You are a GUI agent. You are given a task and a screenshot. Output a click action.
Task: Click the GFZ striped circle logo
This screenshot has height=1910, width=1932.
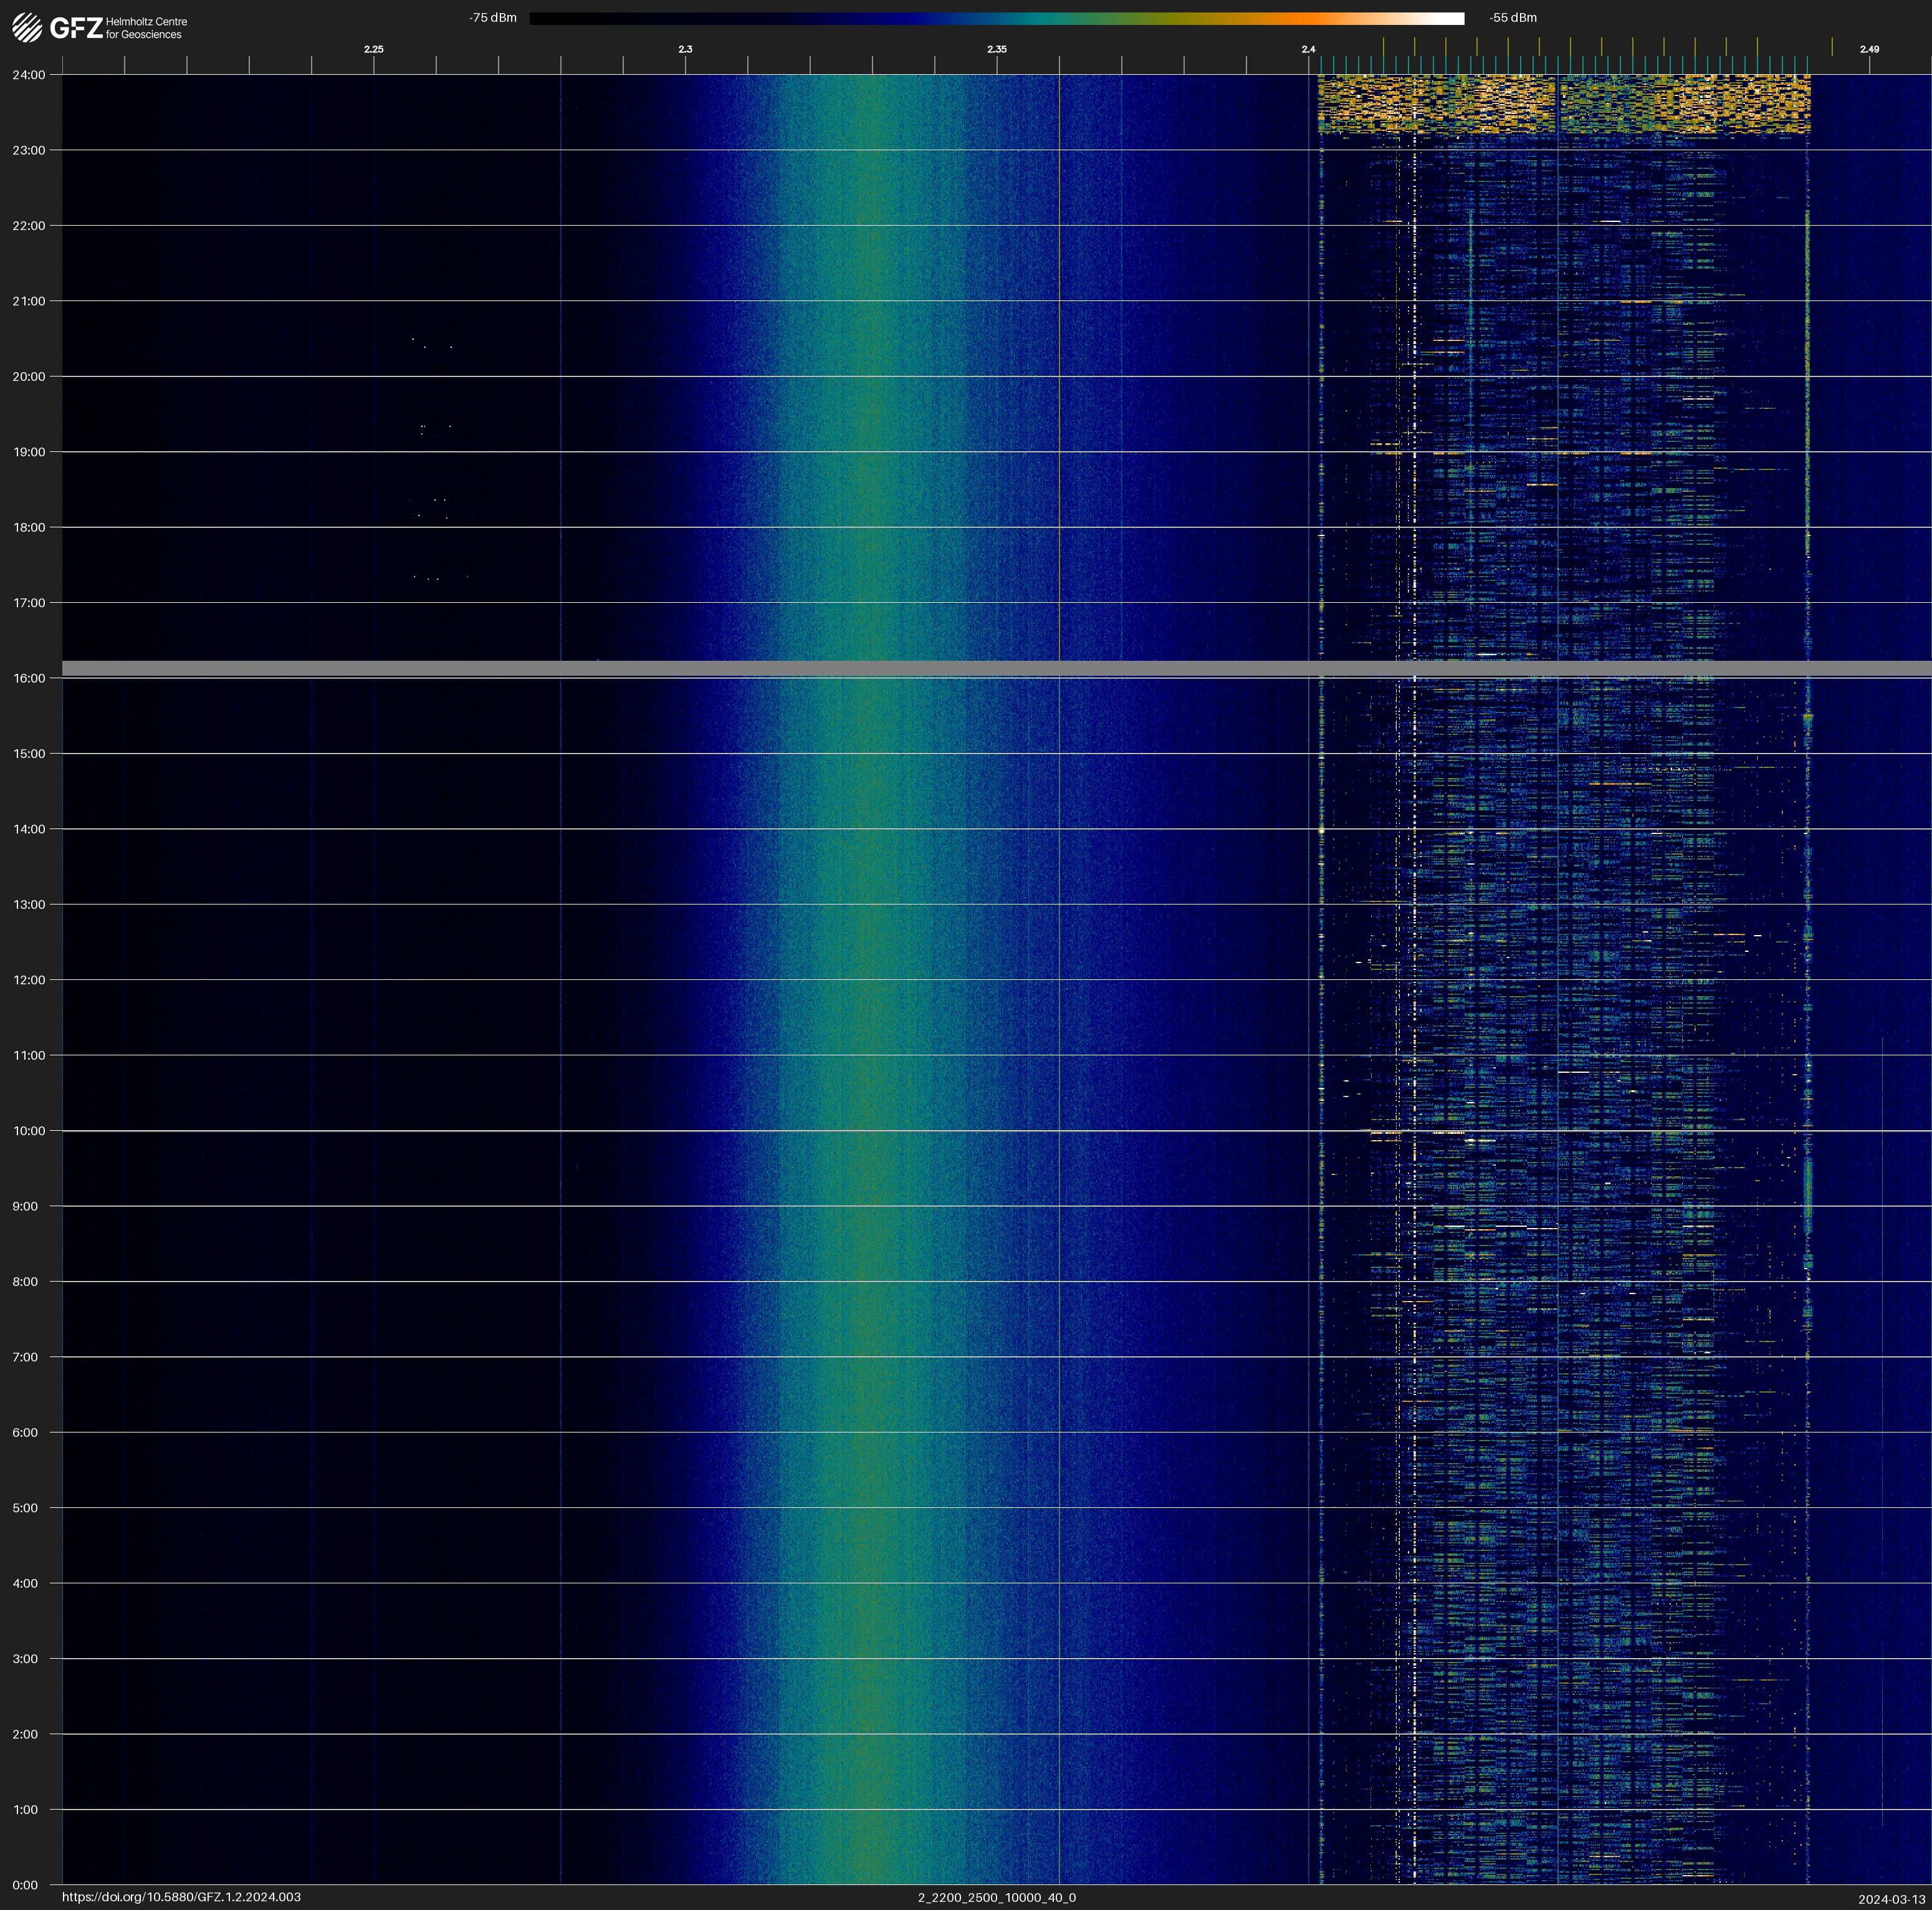[27, 28]
